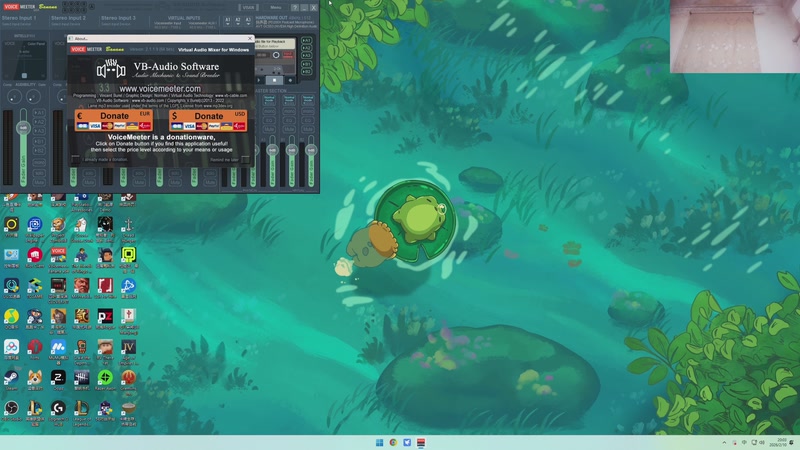Open the Voicemeeter Banana desktop shortcut

click(x=58, y=255)
